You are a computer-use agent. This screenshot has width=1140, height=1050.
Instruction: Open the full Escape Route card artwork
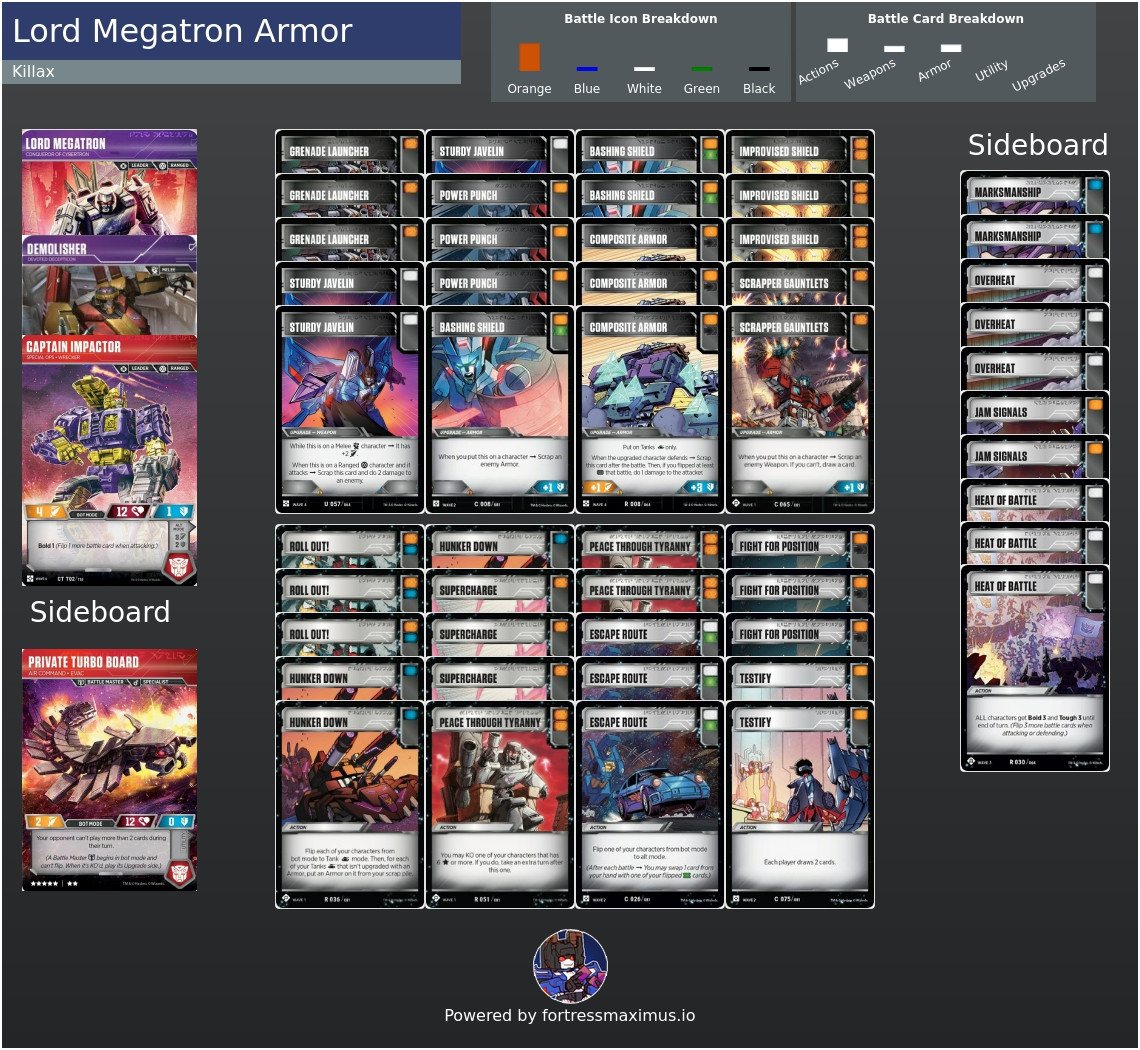click(650, 777)
